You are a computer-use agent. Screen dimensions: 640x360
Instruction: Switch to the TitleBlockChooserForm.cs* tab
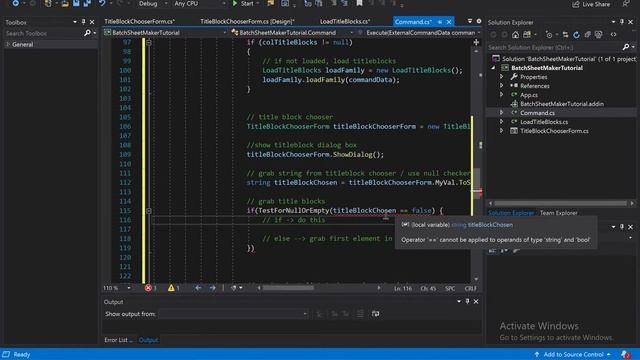pos(140,22)
